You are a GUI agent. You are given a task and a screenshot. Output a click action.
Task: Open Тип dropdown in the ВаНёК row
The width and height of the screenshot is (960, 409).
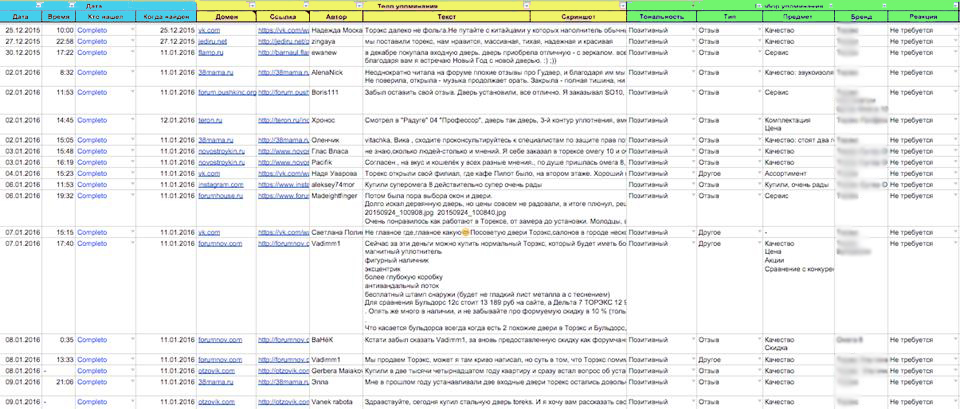(x=759, y=340)
